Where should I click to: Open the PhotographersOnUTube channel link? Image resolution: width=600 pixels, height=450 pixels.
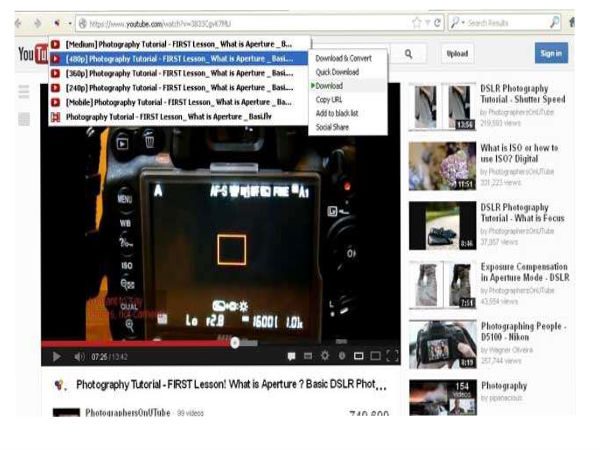click(x=128, y=412)
